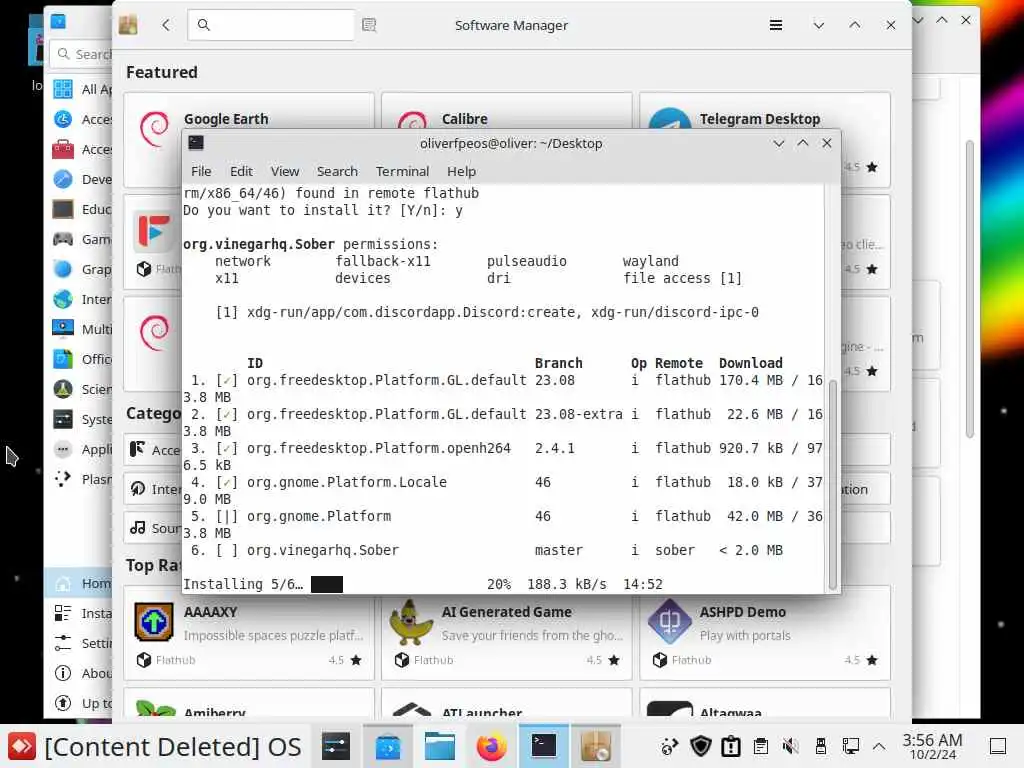
Task: Open clipboard tray icon
Action: (760, 746)
